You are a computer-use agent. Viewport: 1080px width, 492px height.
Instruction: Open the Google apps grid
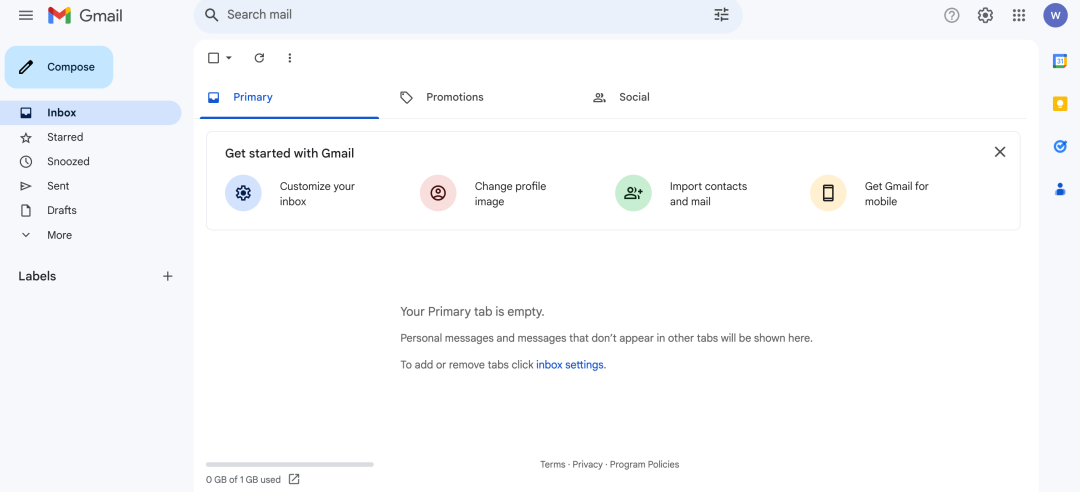tap(1019, 15)
